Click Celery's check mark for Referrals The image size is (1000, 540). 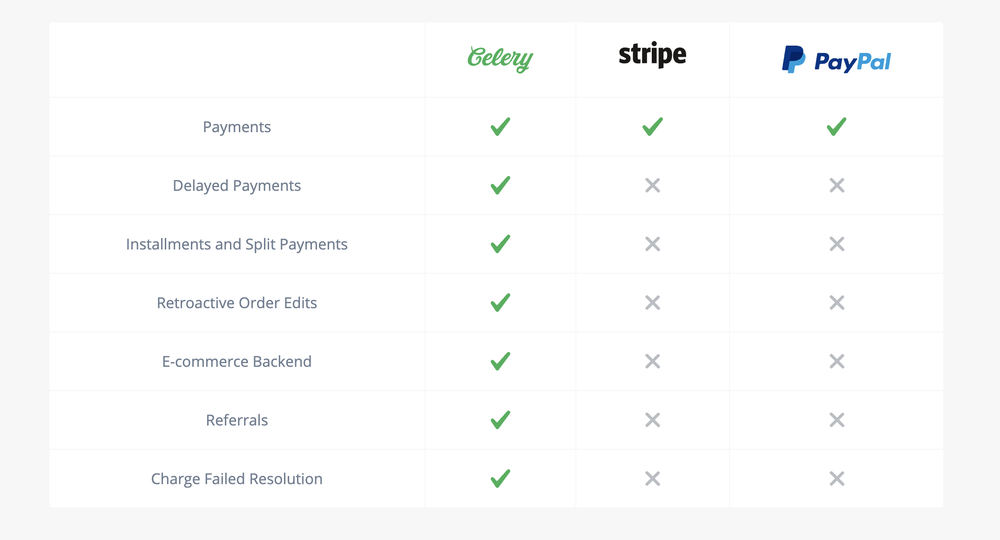[501, 420]
